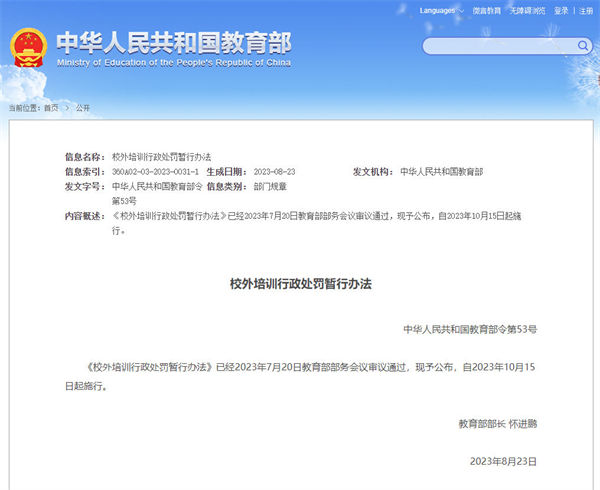
Task: Click the 第53号 text under 发文字号
Action: (124, 201)
